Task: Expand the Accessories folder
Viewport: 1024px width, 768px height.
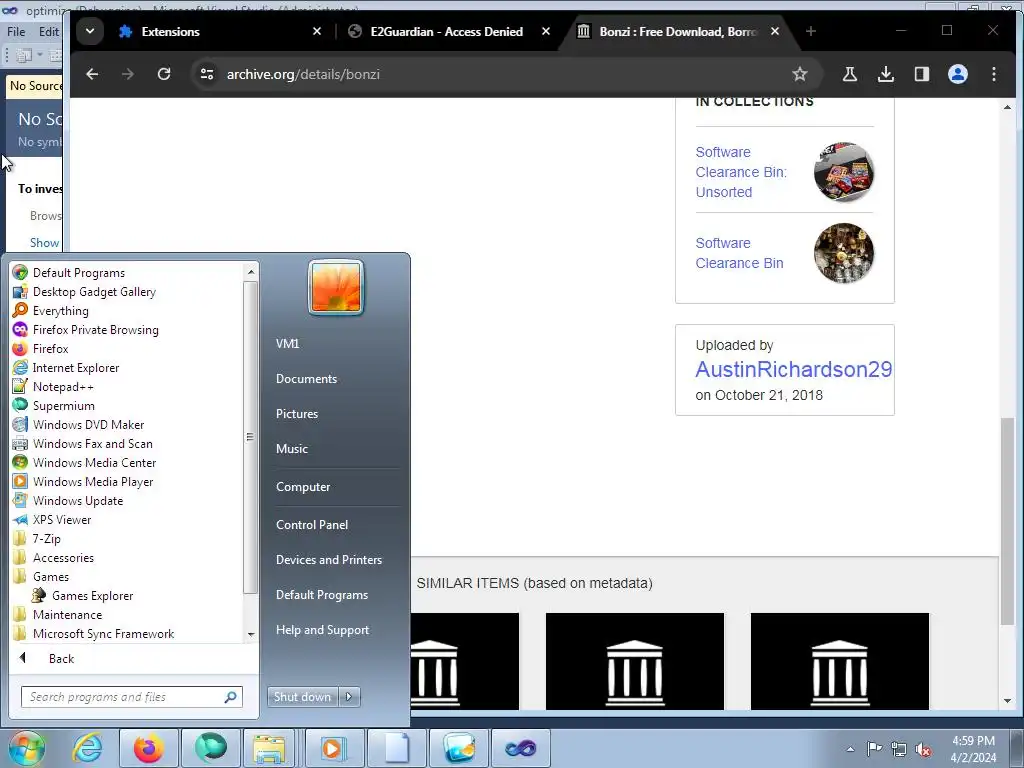Action: coord(63,558)
